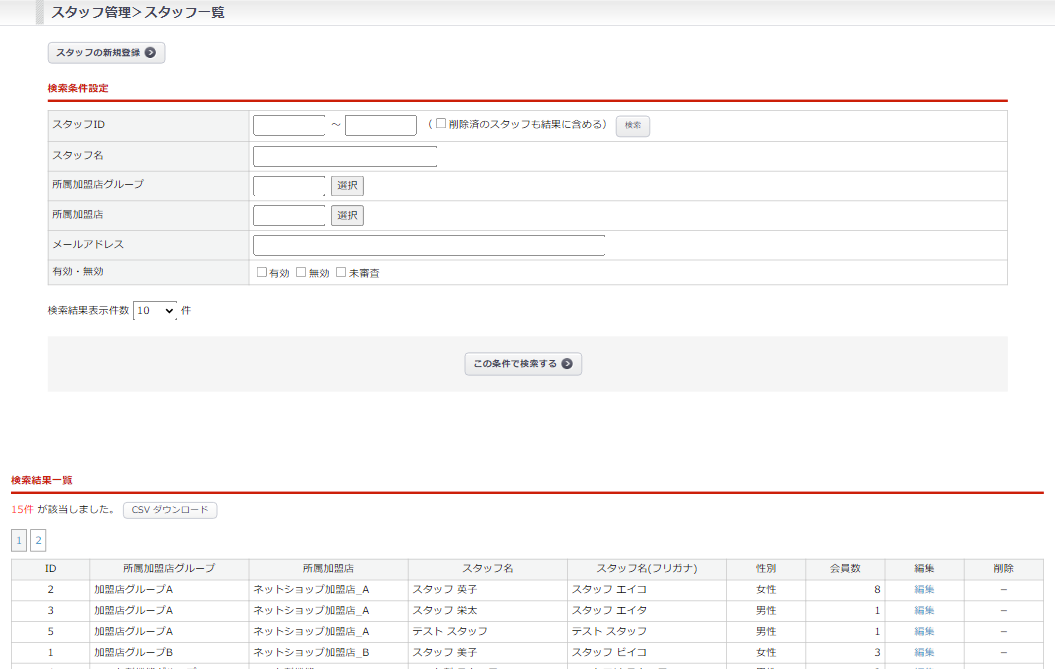The width and height of the screenshot is (1055, 669).
Task: Click arrow icon on スタッフの新規登録 button
Action: (x=151, y=52)
